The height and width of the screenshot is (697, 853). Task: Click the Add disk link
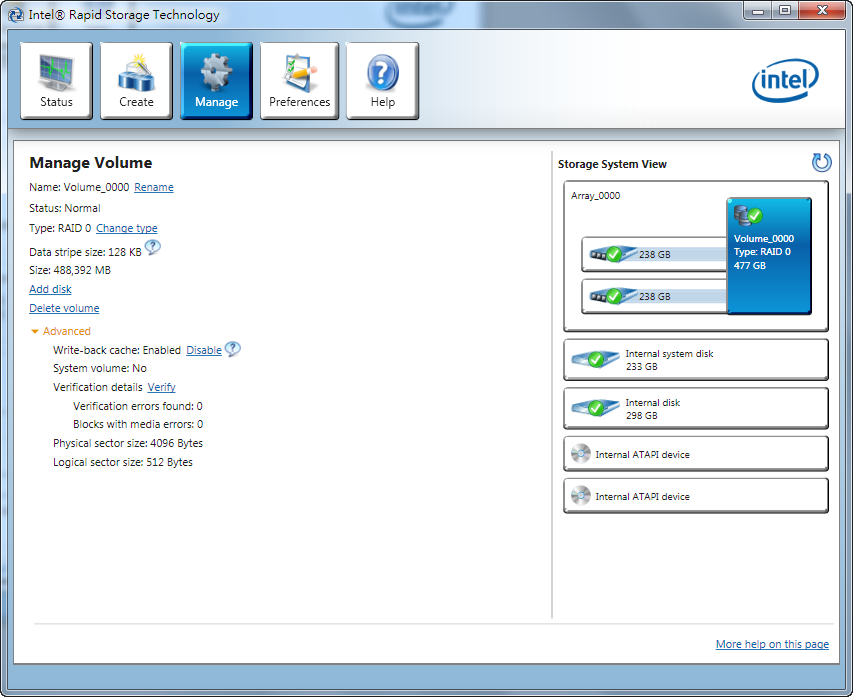pyautogui.click(x=50, y=289)
